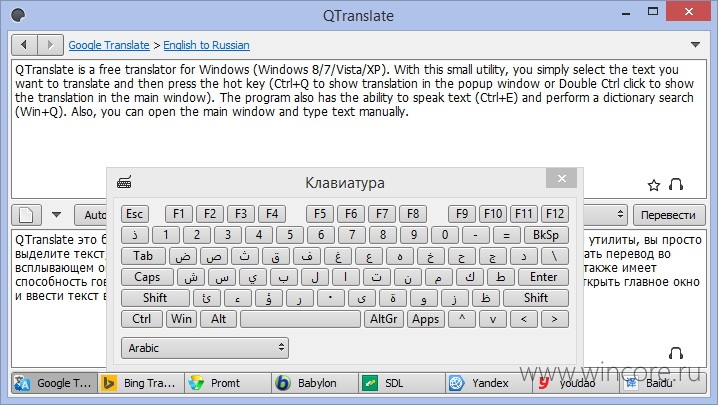Open the English to Russian language link
The width and height of the screenshot is (718, 405).
(x=207, y=45)
